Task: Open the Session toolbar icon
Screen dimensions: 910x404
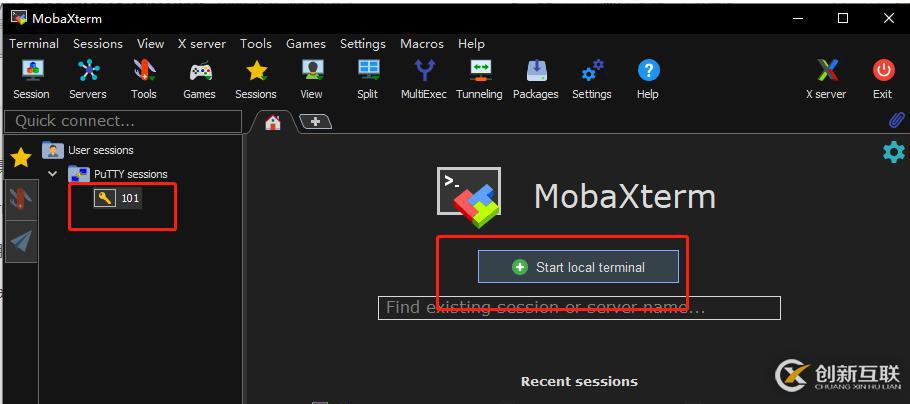Action: [x=31, y=71]
